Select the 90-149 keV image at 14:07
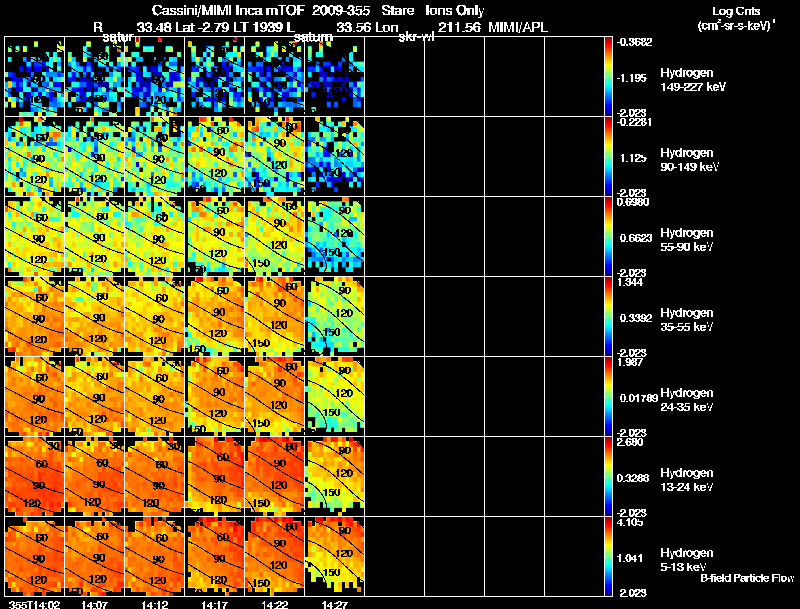Image resolution: width=800 pixels, height=609 pixels. (x=94, y=157)
